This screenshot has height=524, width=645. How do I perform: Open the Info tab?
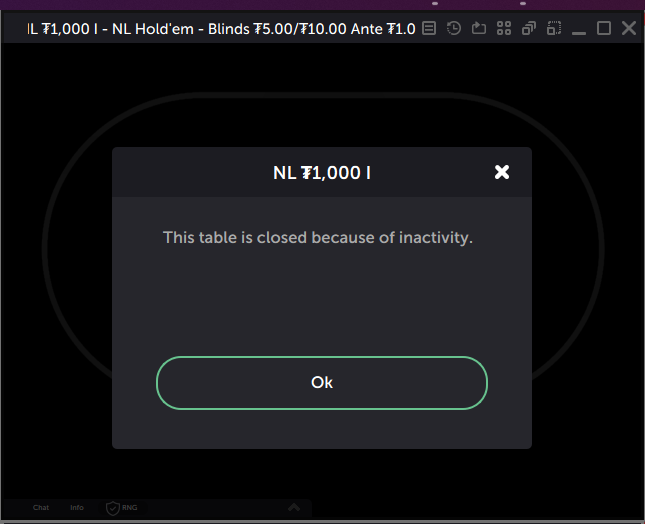click(77, 508)
